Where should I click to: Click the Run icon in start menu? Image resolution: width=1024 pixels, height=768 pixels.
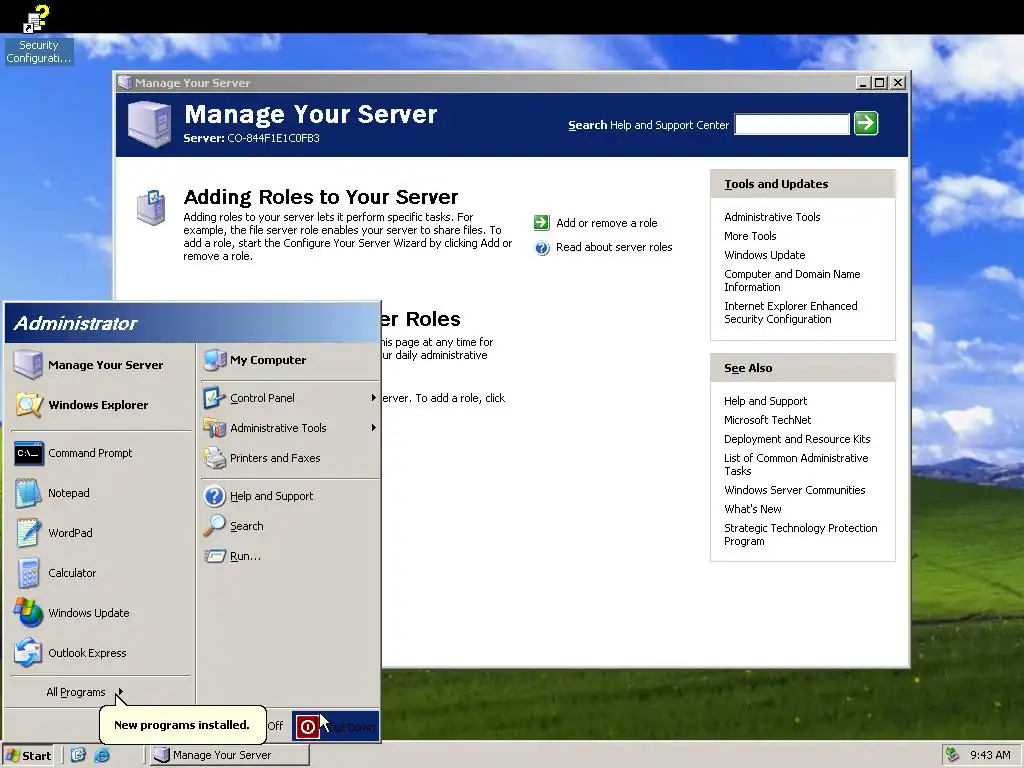coord(214,556)
